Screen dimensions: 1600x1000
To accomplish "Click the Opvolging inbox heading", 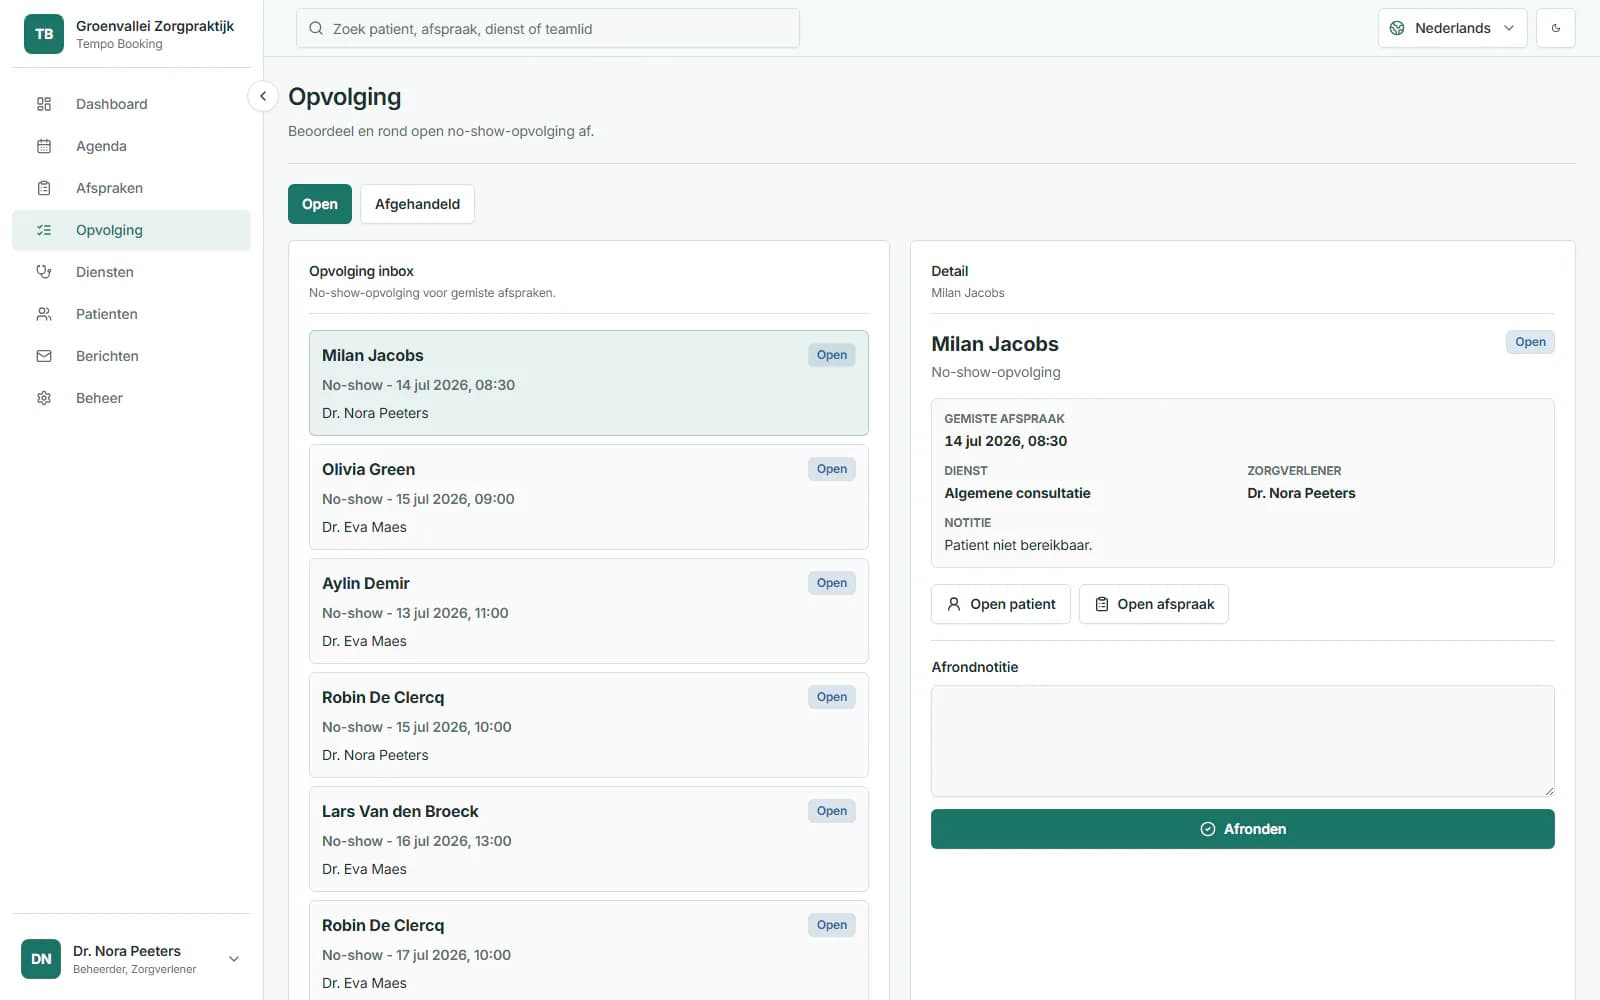I will pos(361,271).
